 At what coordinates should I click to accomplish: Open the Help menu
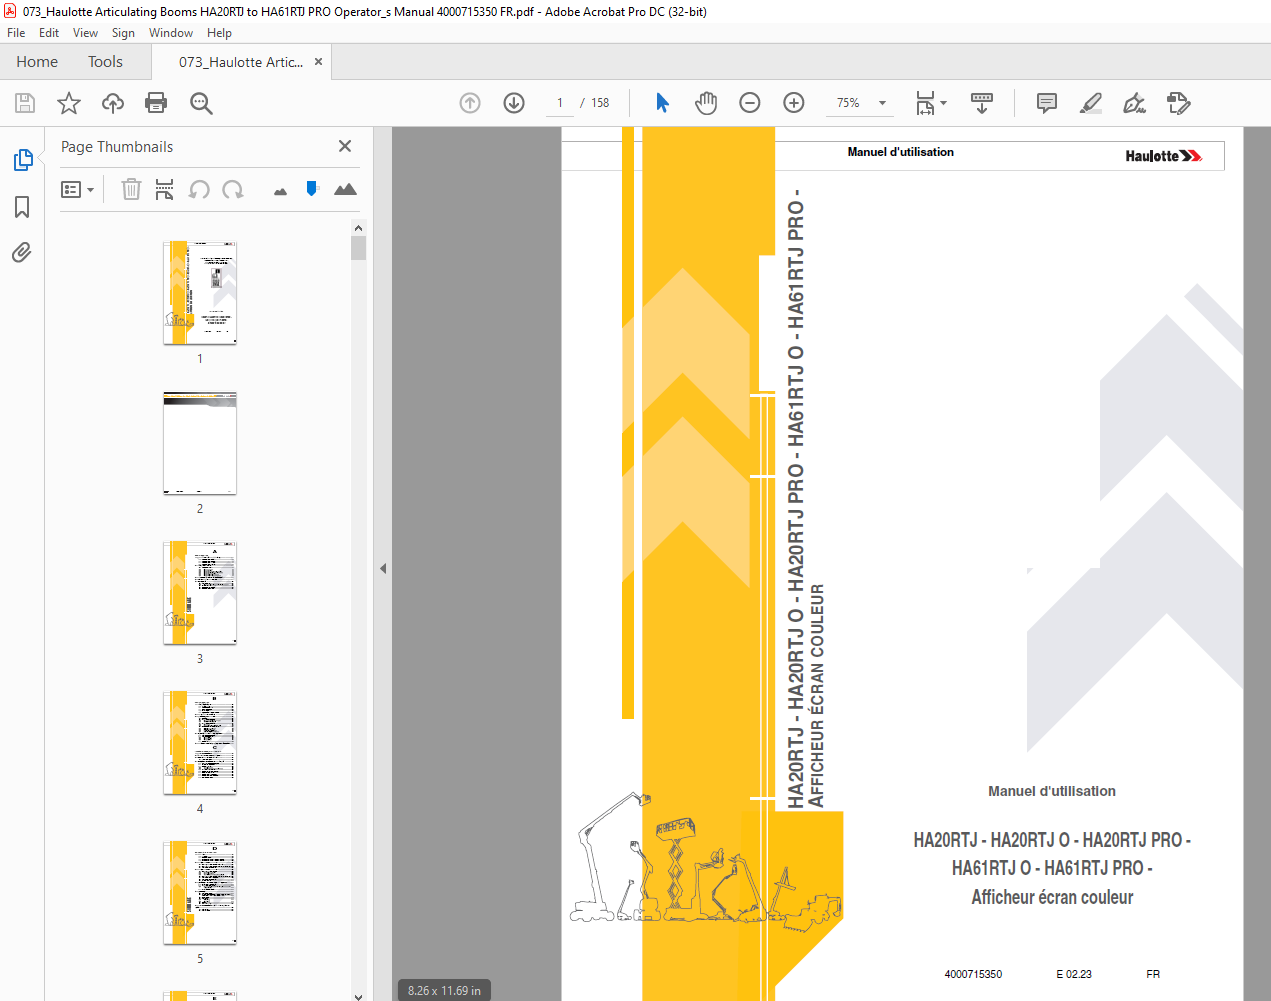coord(219,33)
